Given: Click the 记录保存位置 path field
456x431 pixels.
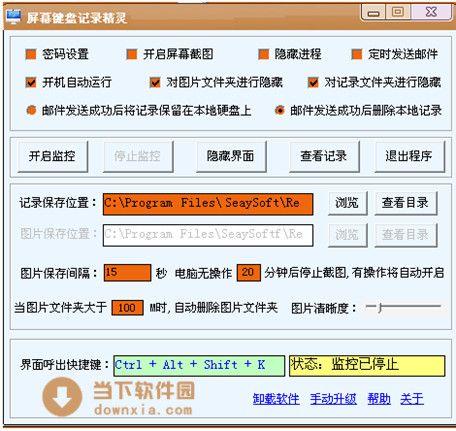Looking at the screenshot, I should 208,204.
